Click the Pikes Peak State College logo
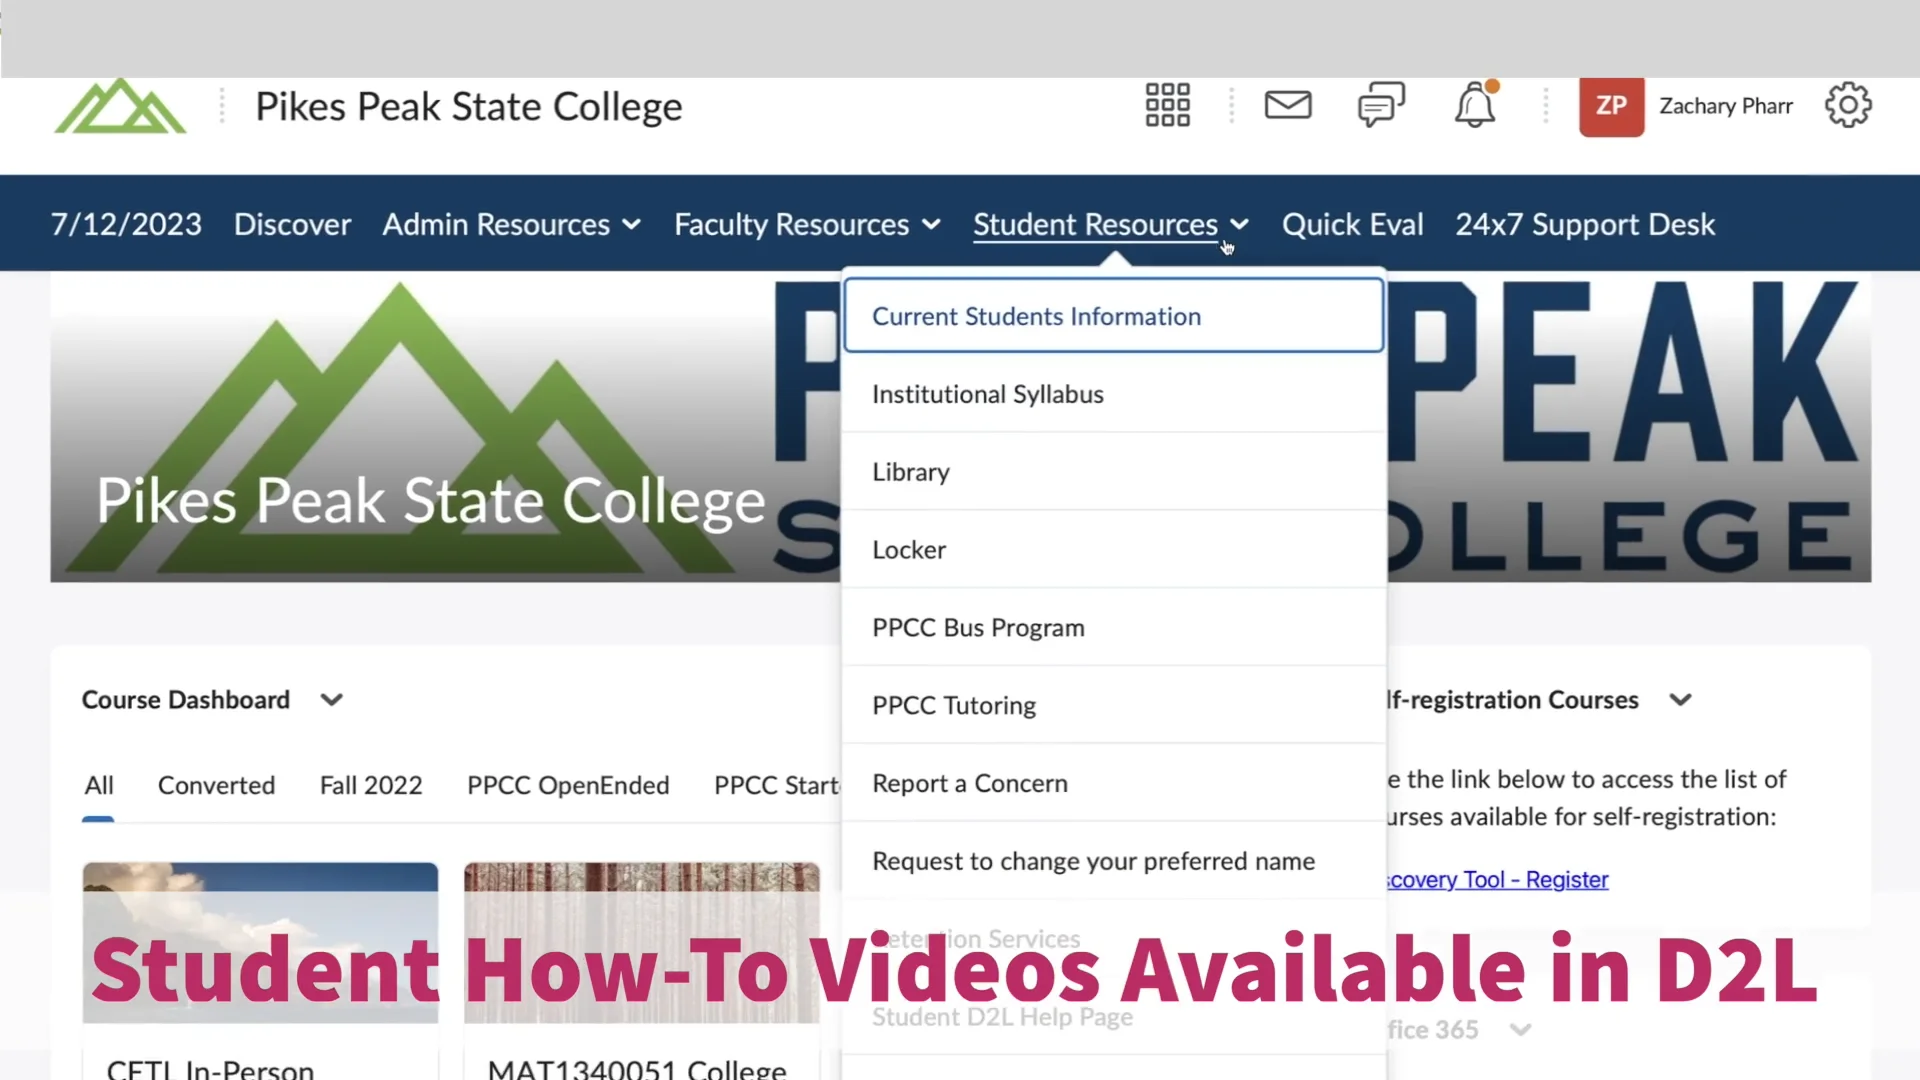The image size is (1920, 1080). pyautogui.click(x=119, y=105)
